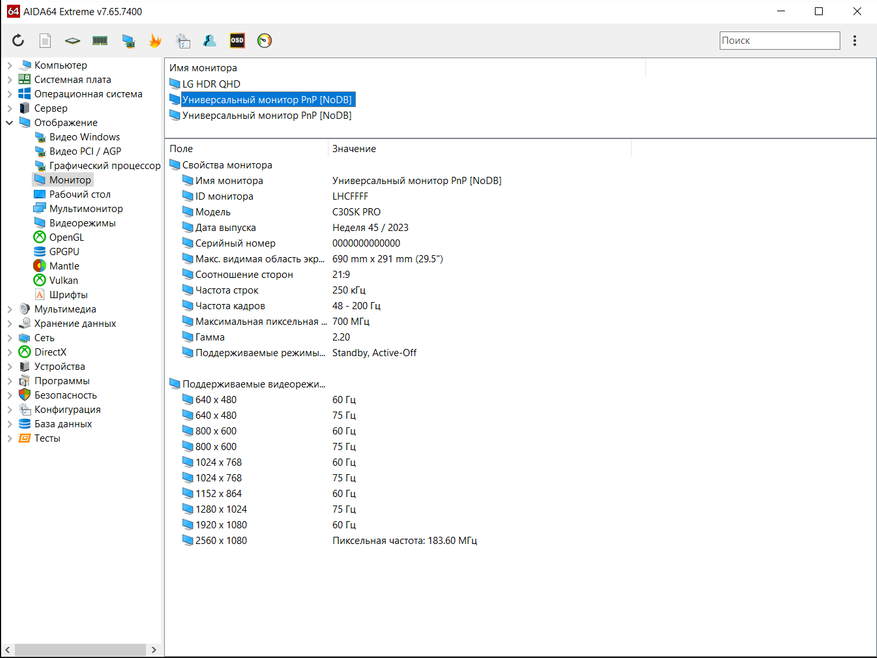Click the green memory module toolbar icon

click(100, 41)
